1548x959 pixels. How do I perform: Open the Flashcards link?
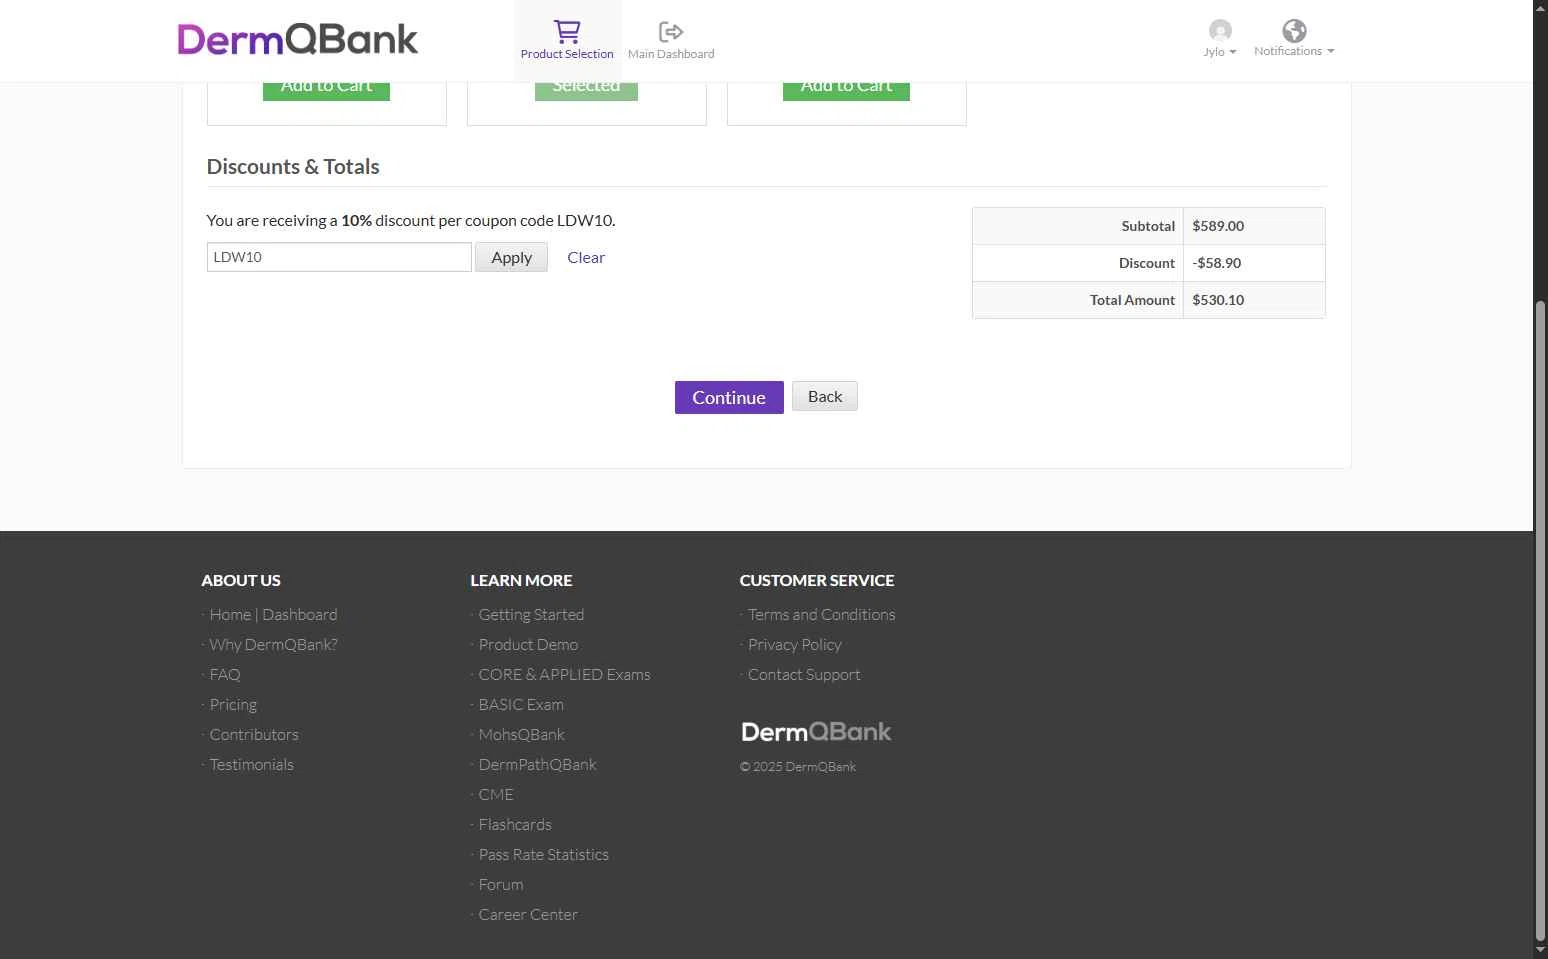tap(515, 824)
